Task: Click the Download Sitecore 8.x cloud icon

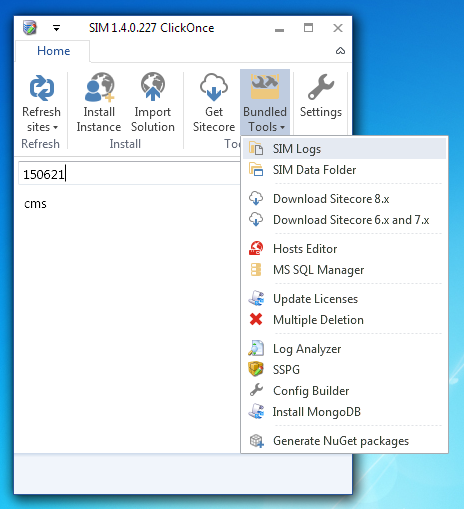Action: [x=256, y=198]
